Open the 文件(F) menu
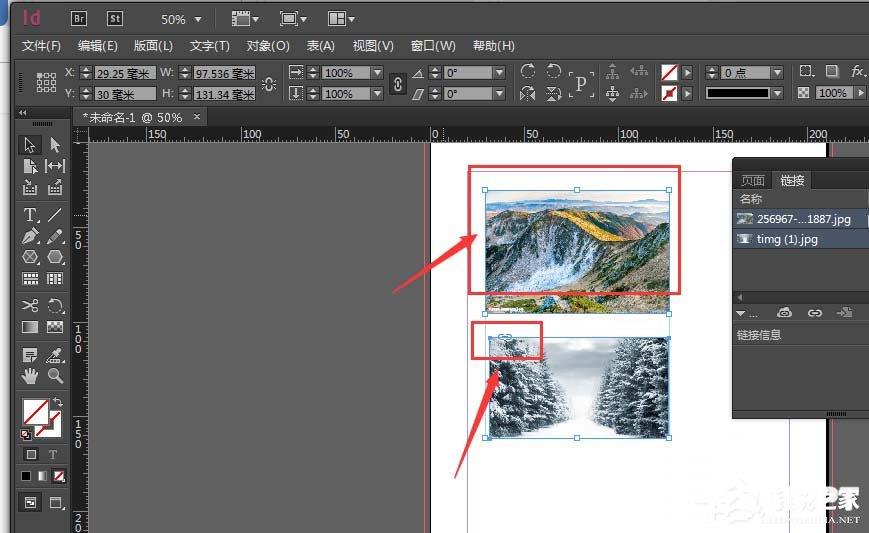Image resolution: width=869 pixels, height=533 pixels. [x=41, y=46]
